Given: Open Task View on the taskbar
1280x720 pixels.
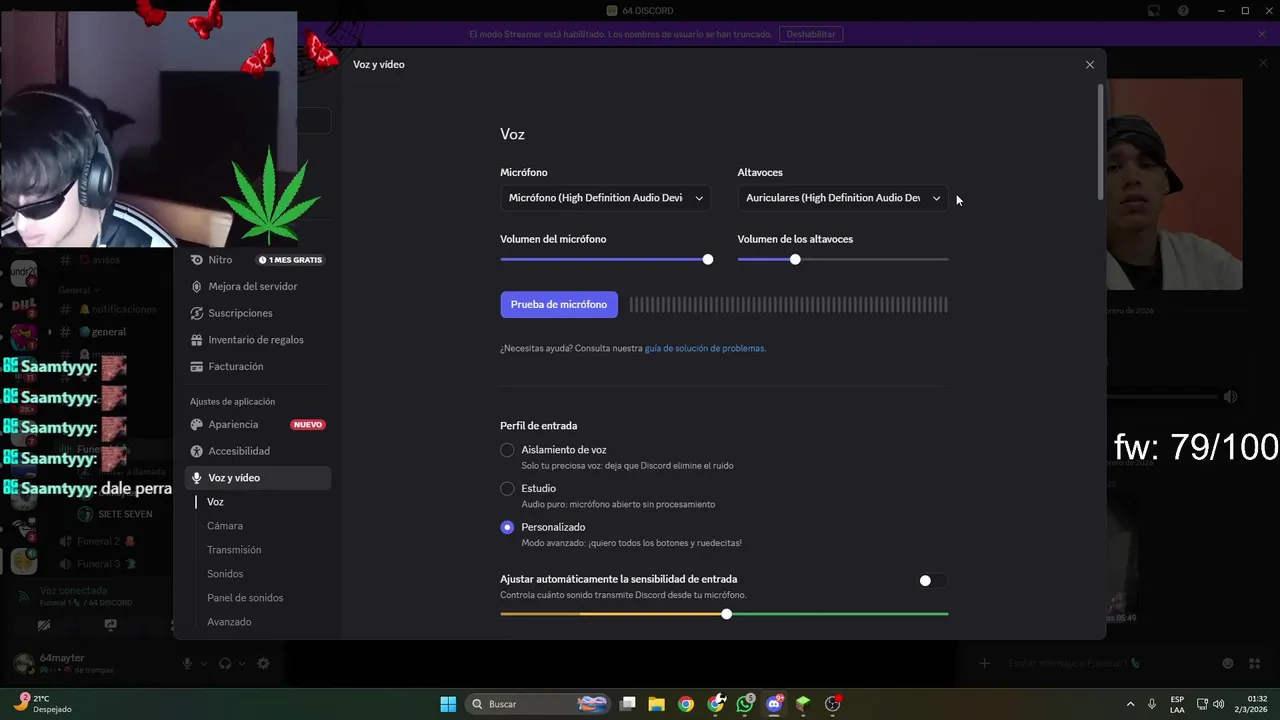Looking at the screenshot, I should click(x=628, y=704).
